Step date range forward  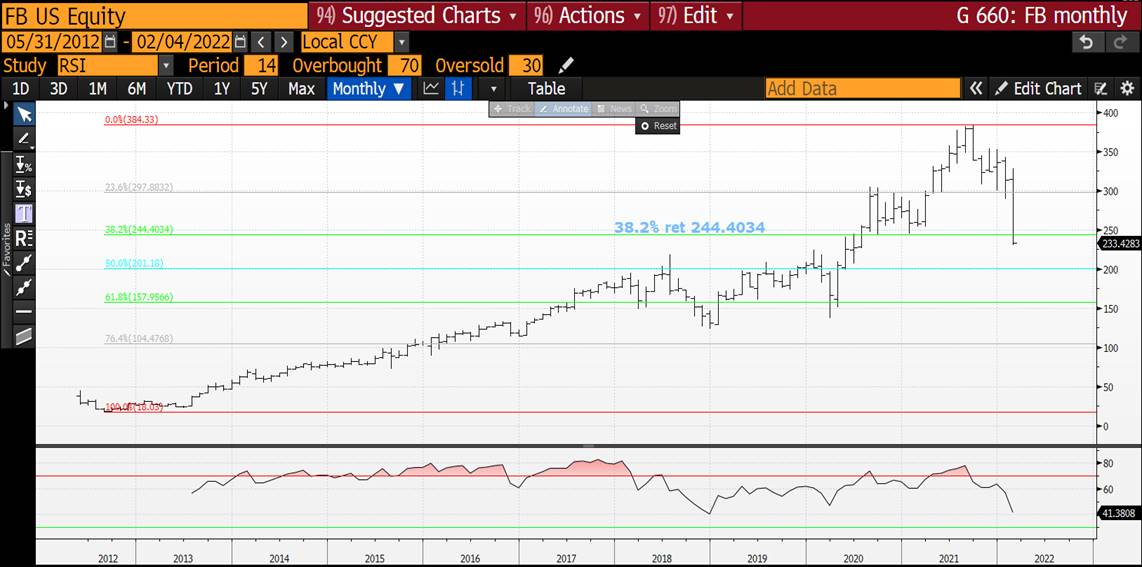click(284, 41)
